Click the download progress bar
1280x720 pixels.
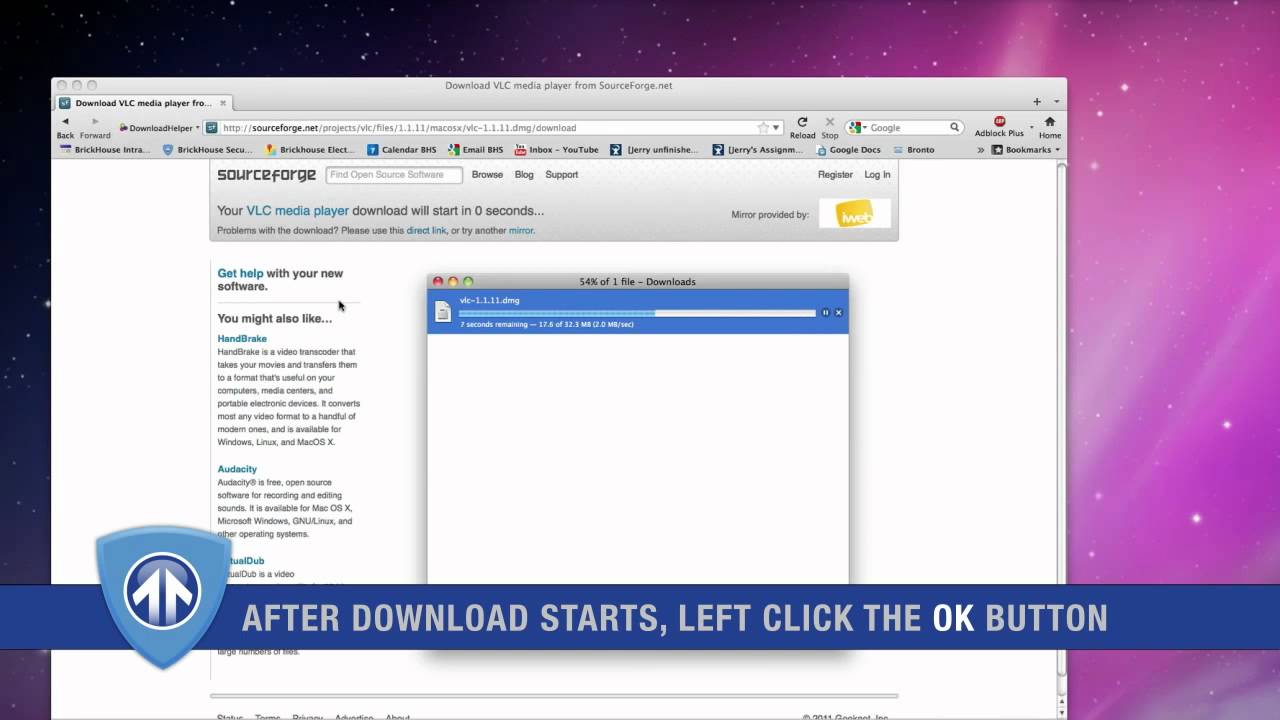click(x=637, y=313)
